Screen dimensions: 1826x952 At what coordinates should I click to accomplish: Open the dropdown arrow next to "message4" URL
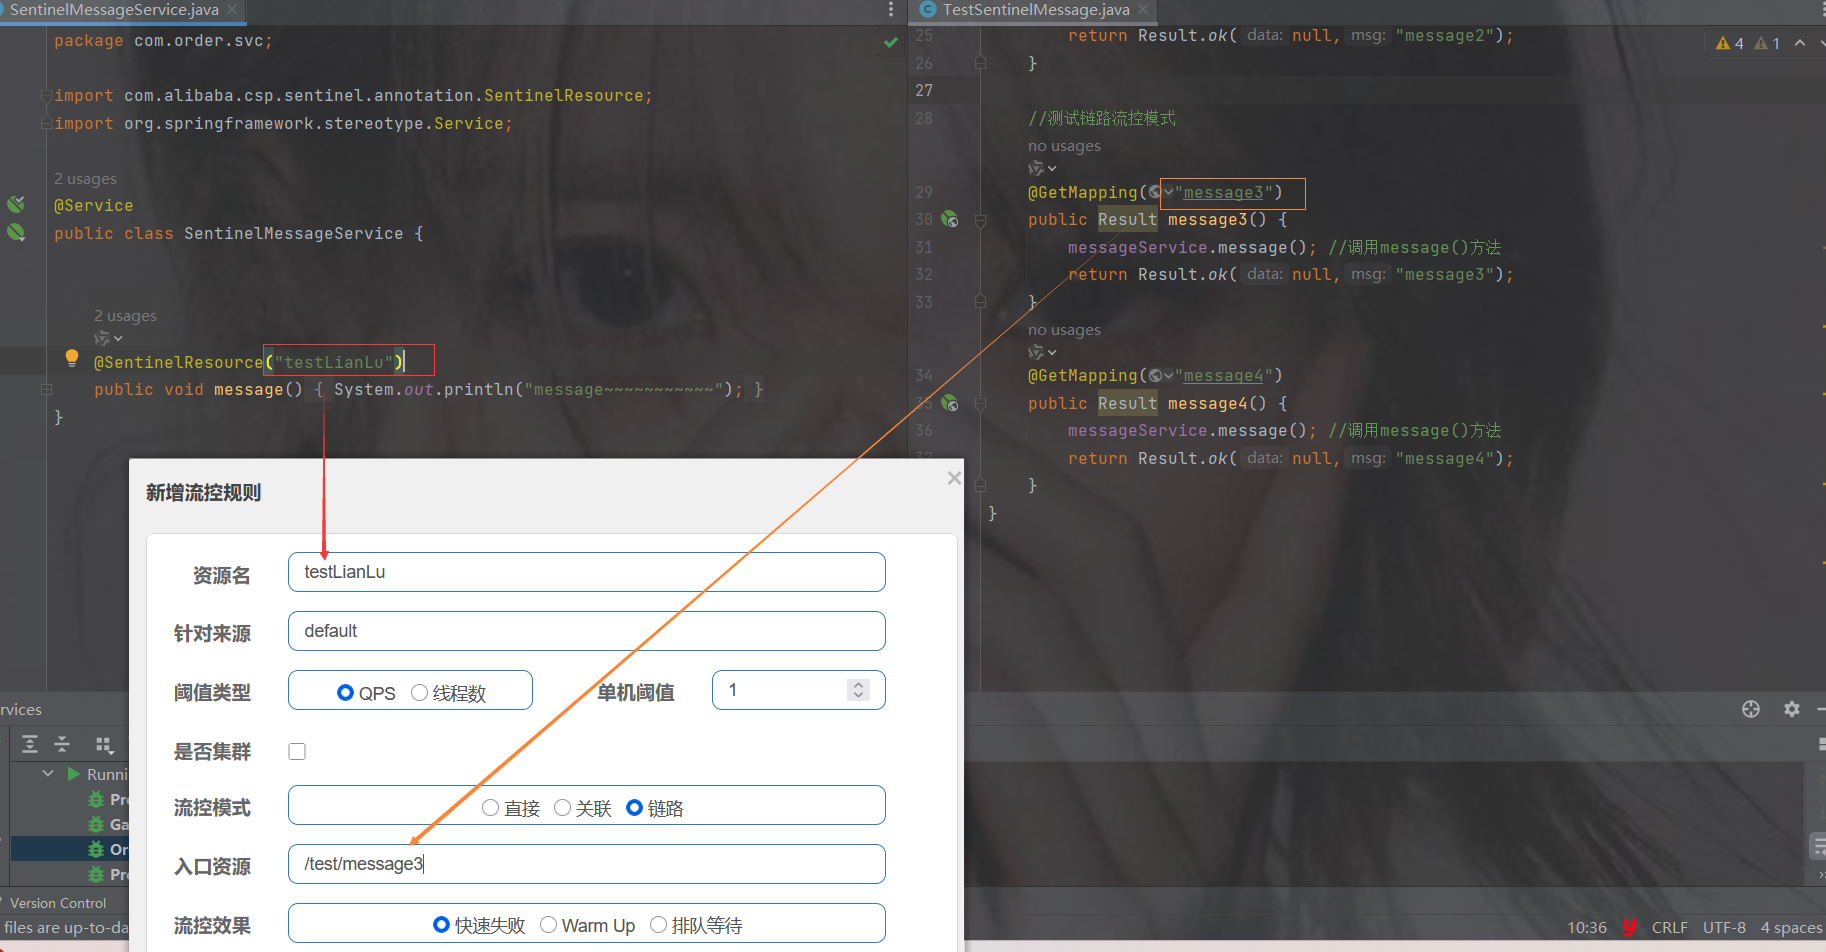[1168, 376]
